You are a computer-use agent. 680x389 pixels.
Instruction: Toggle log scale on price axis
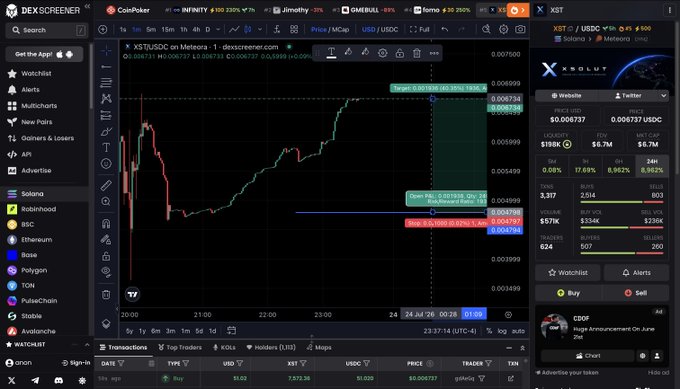(502, 331)
